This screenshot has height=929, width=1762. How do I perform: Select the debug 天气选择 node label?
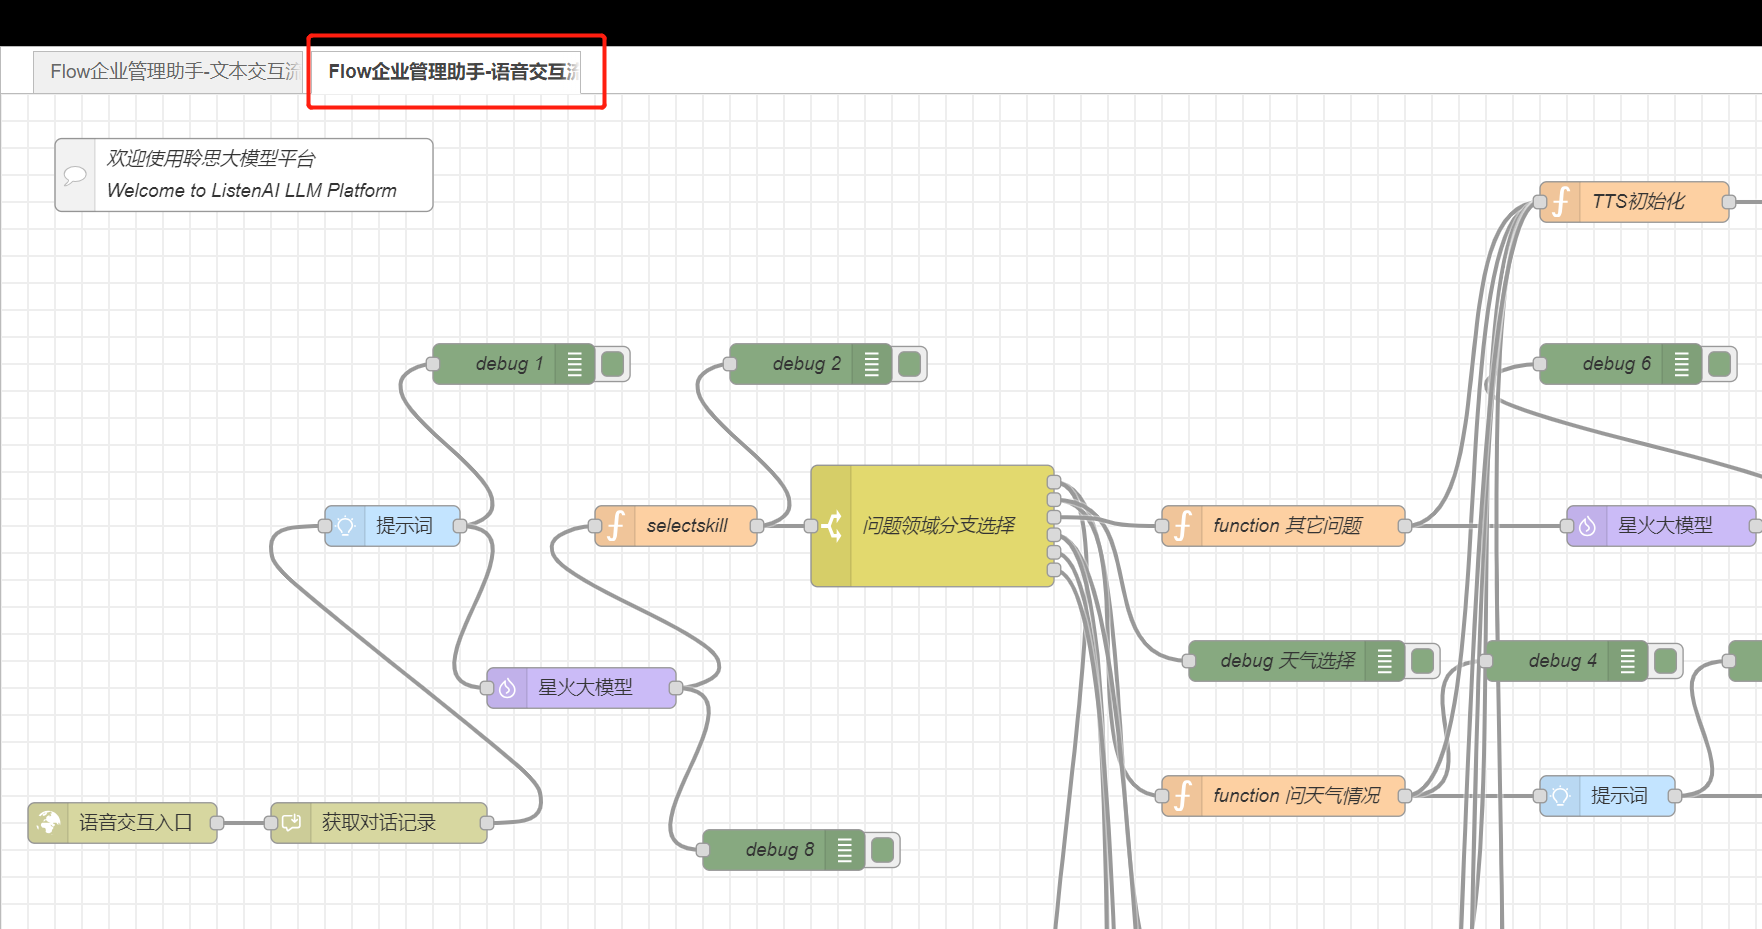pyautogui.click(x=1288, y=661)
